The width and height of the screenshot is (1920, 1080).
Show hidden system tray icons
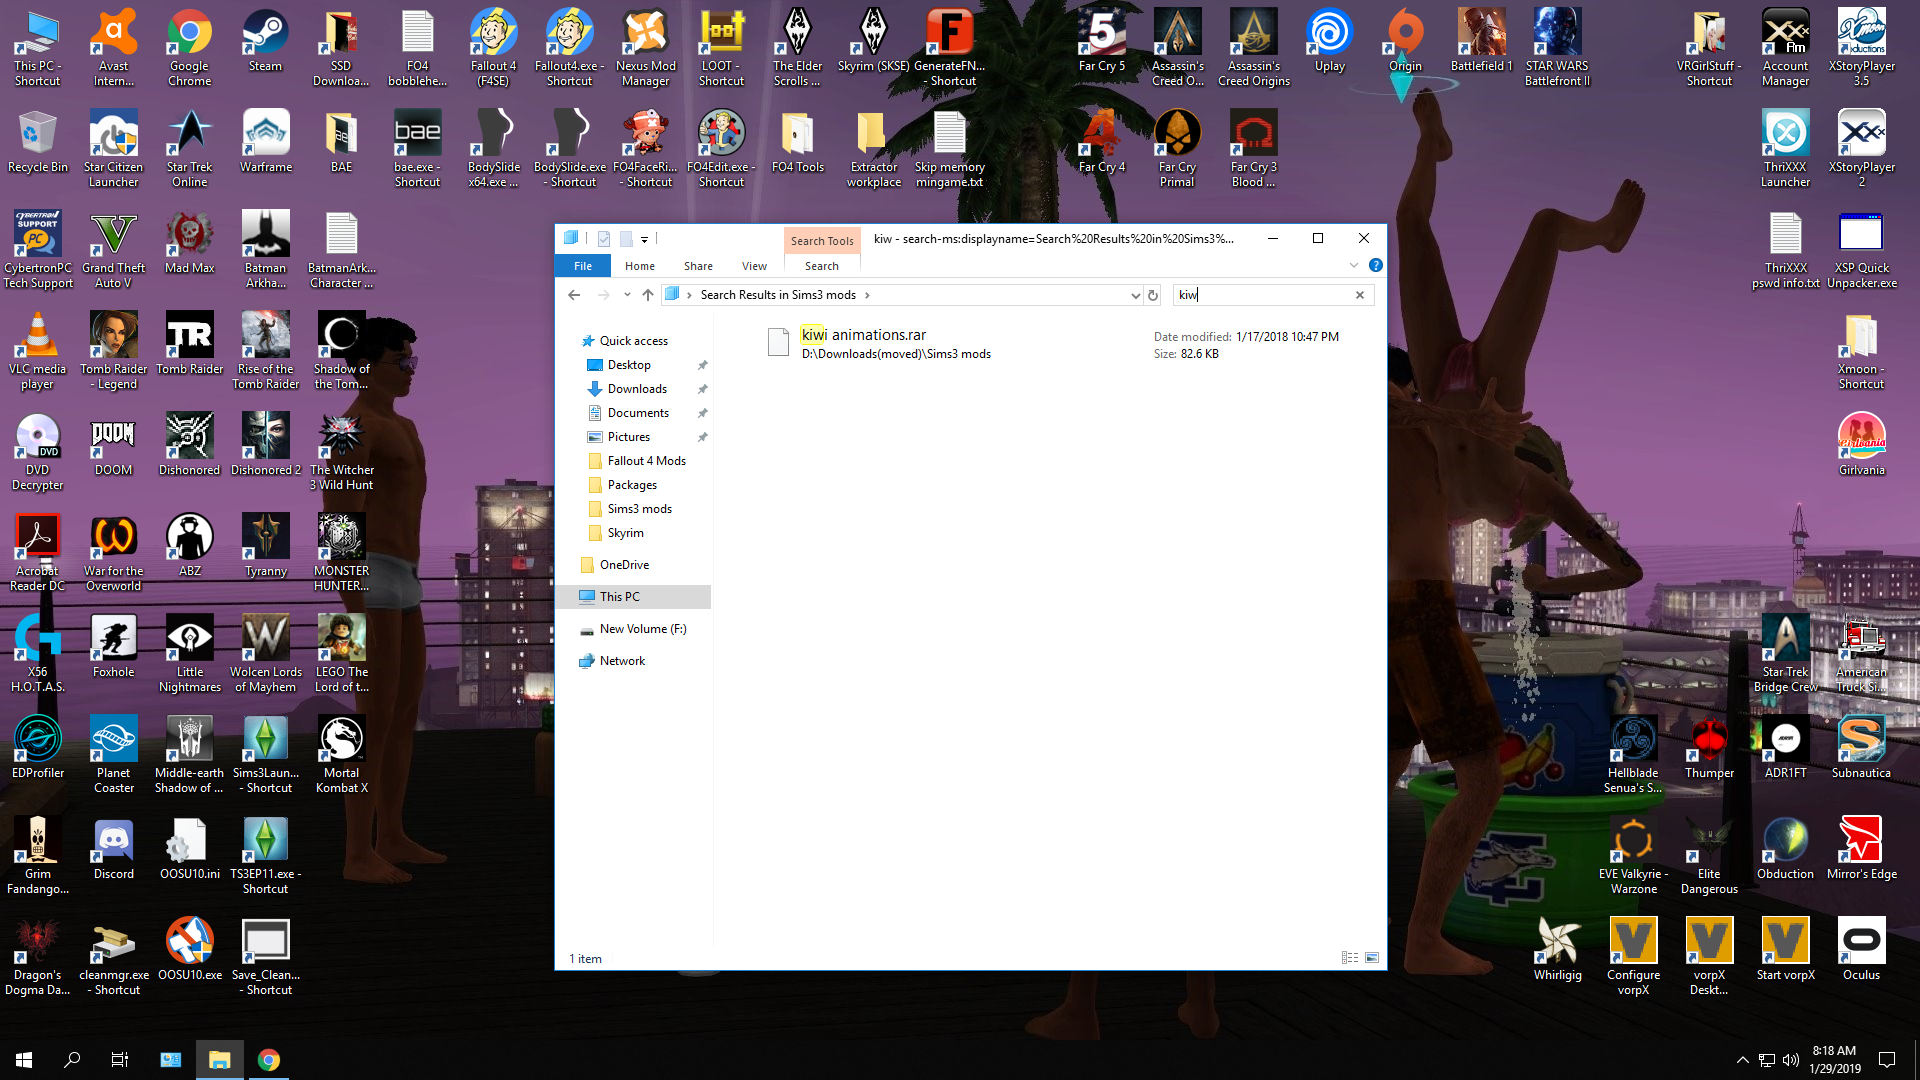(1743, 1060)
